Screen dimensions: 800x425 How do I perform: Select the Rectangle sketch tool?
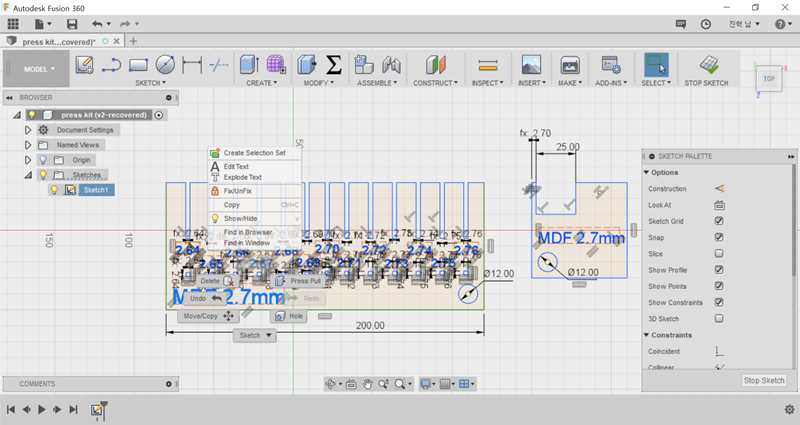point(138,65)
